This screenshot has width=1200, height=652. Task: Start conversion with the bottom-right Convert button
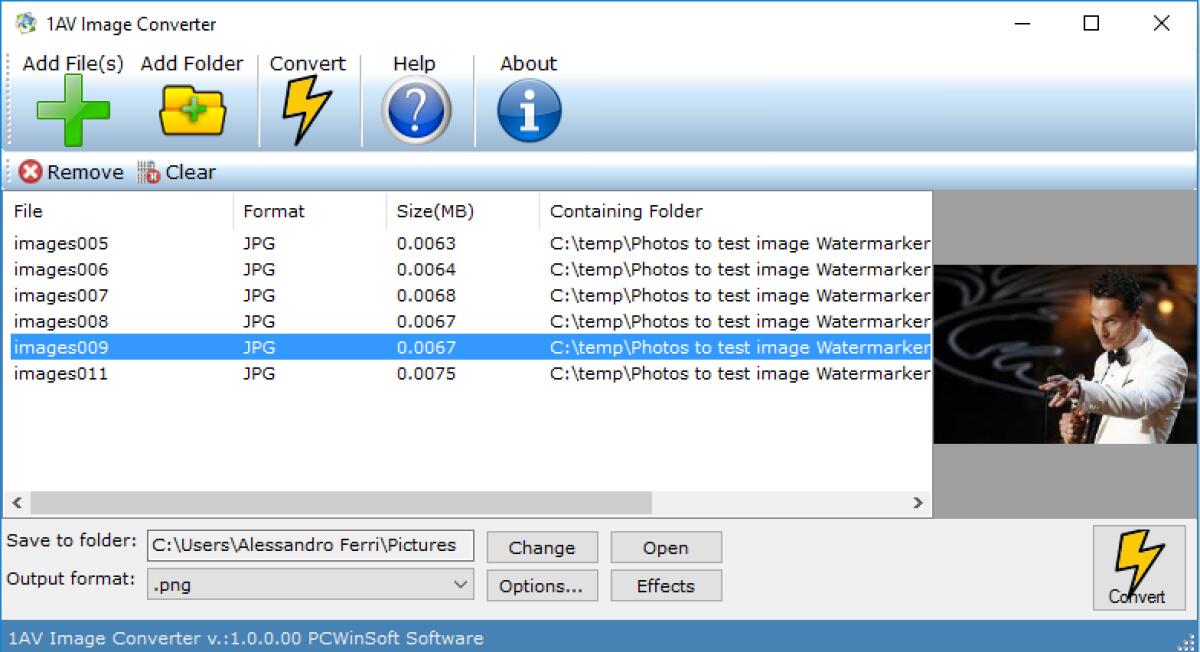click(1139, 567)
